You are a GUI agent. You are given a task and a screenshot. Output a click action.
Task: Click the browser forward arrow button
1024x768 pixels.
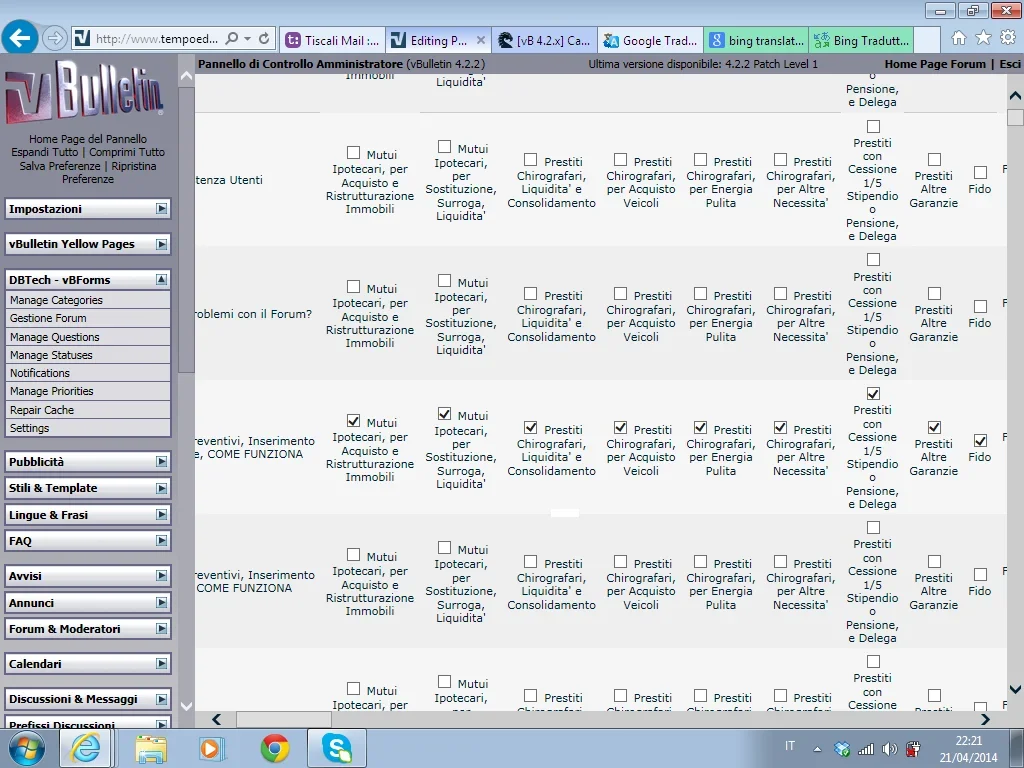[x=54, y=39]
